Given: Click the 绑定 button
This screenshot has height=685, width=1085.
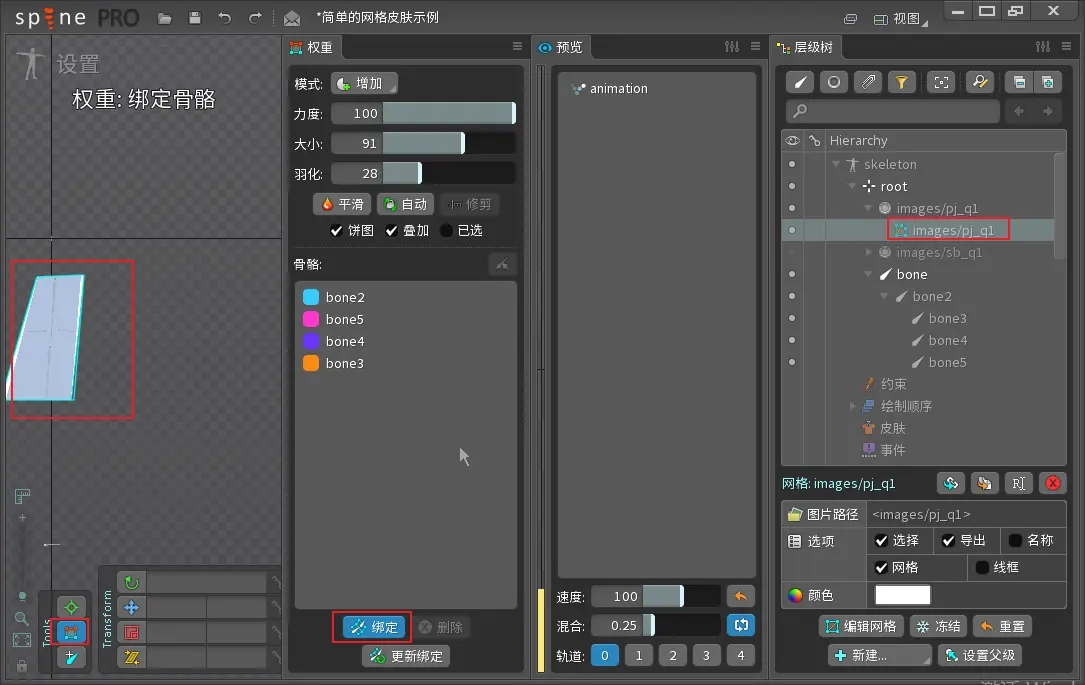Looking at the screenshot, I should pyautogui.click(x=374, y=627).
